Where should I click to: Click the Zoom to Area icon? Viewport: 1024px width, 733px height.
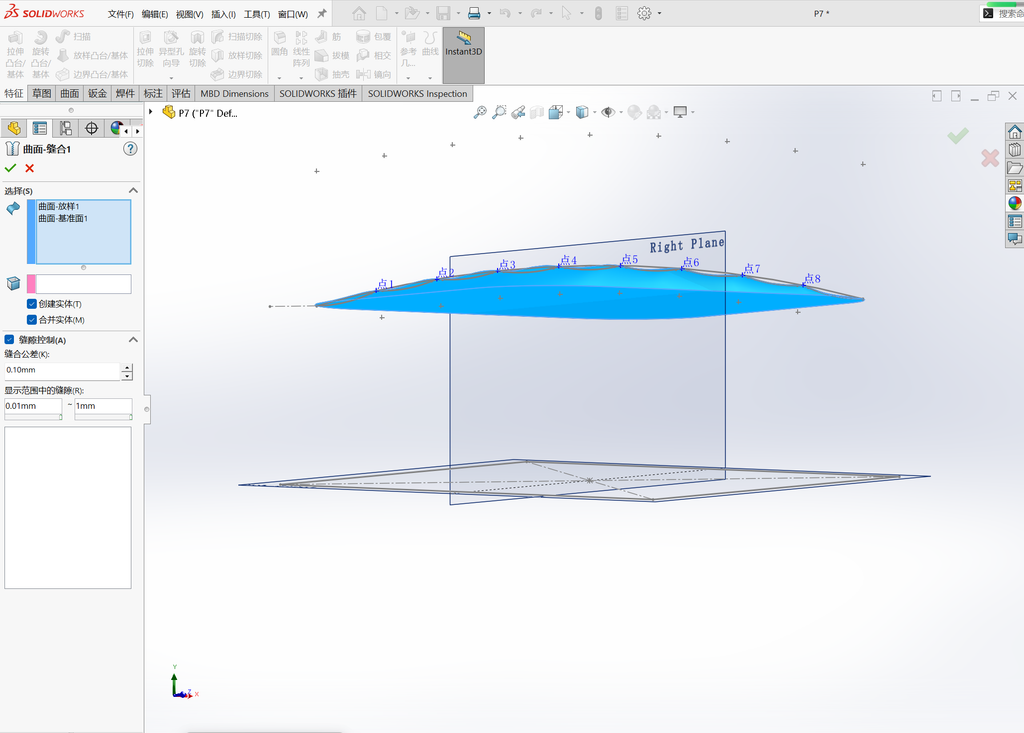pos(499,112)
